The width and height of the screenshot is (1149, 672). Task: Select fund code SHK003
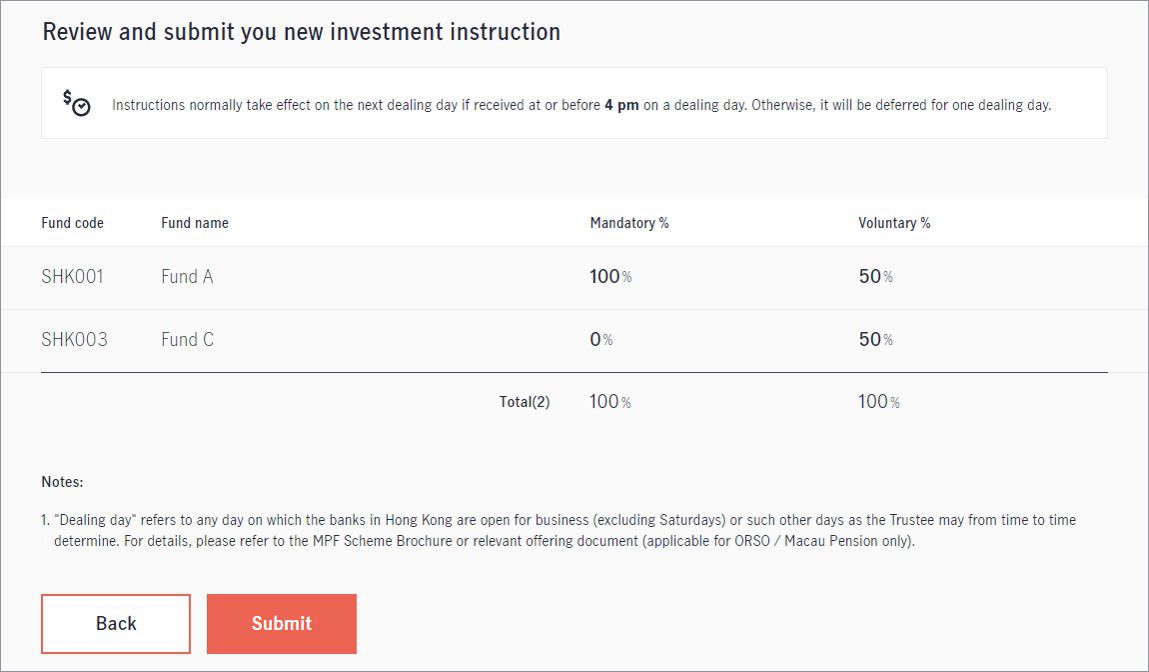(74, 339)
